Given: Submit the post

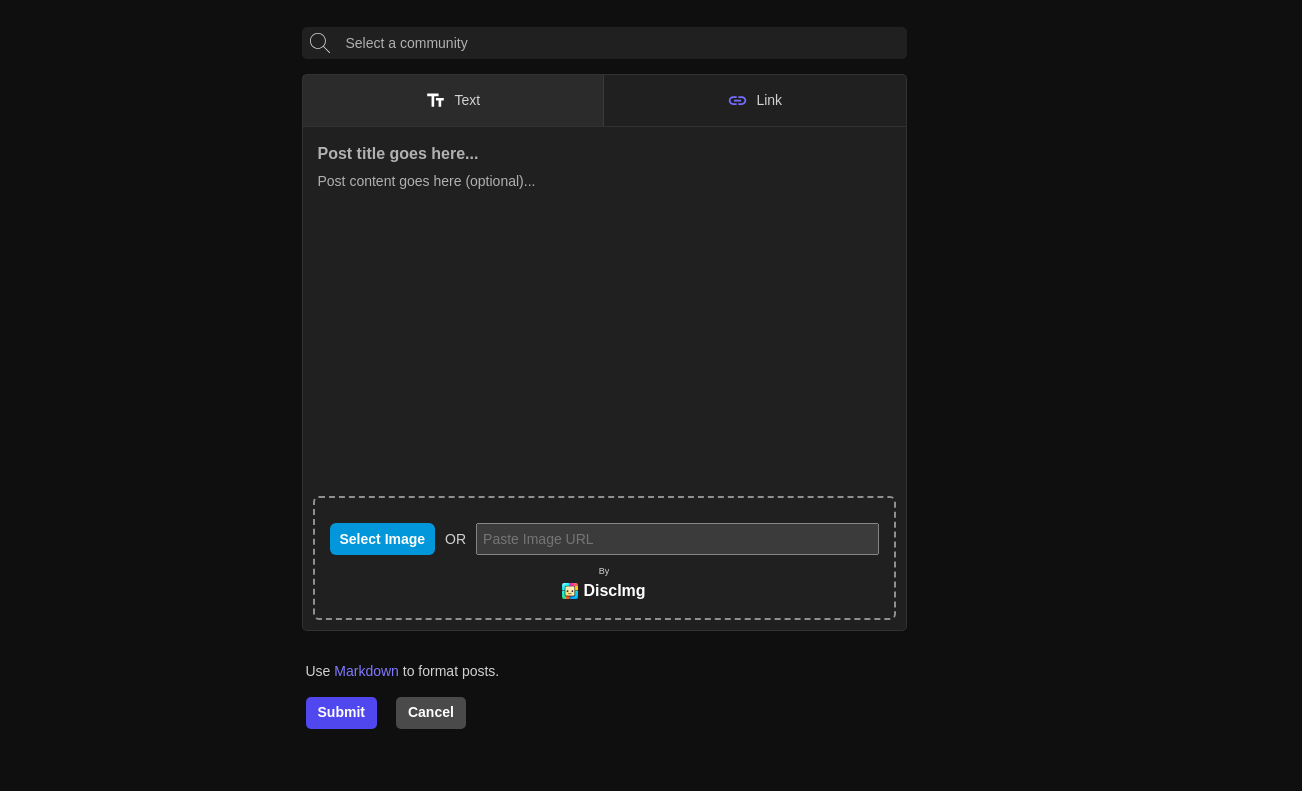Looking at the screenshot, I should pos(341,713).
